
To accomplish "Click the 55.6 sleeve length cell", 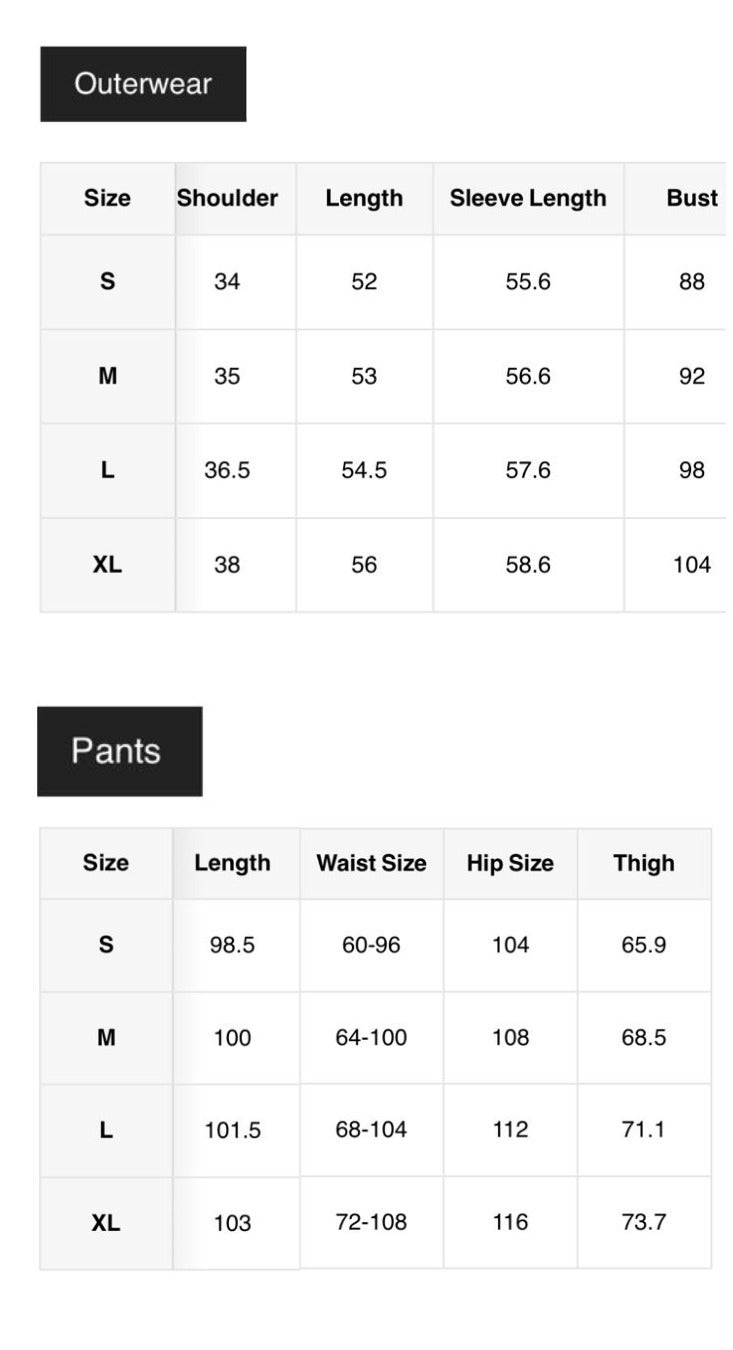I will click(x=528, y=282).
